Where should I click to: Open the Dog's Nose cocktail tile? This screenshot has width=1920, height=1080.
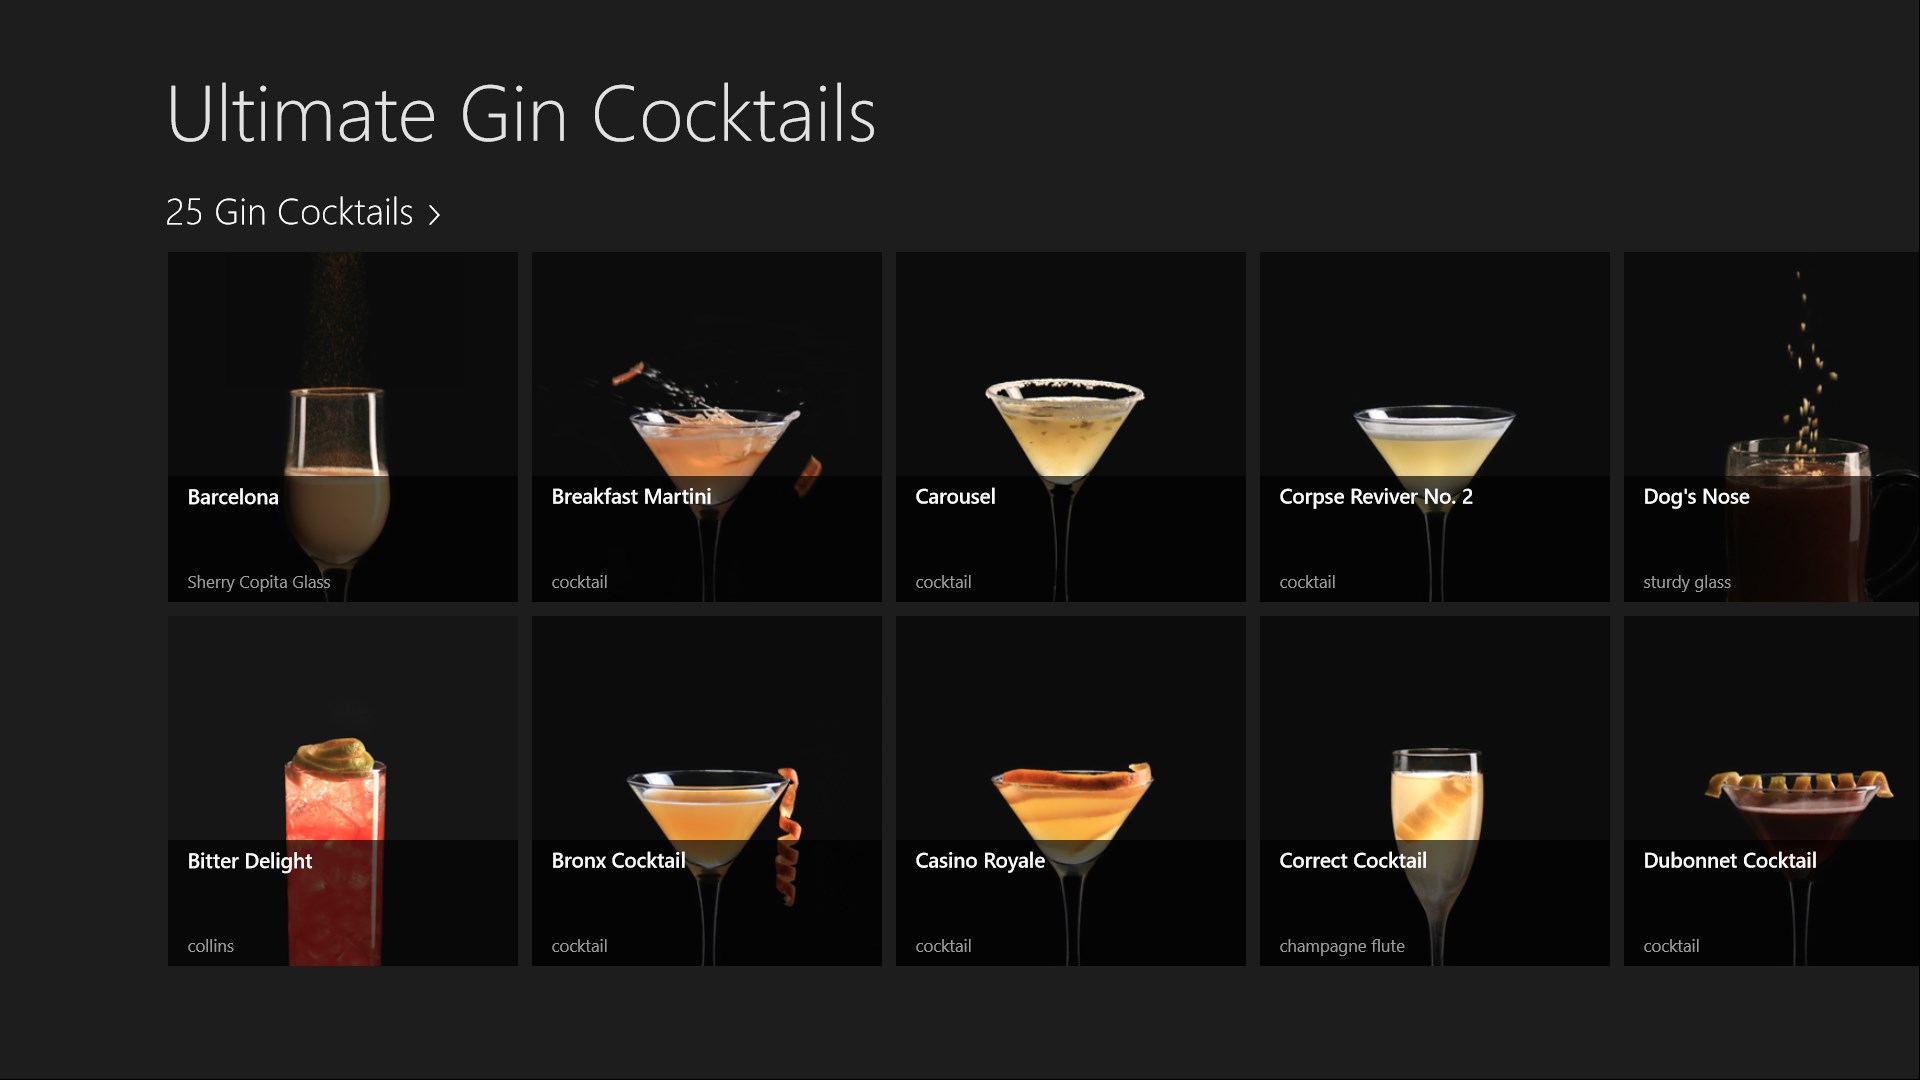tap(1772, 427)
